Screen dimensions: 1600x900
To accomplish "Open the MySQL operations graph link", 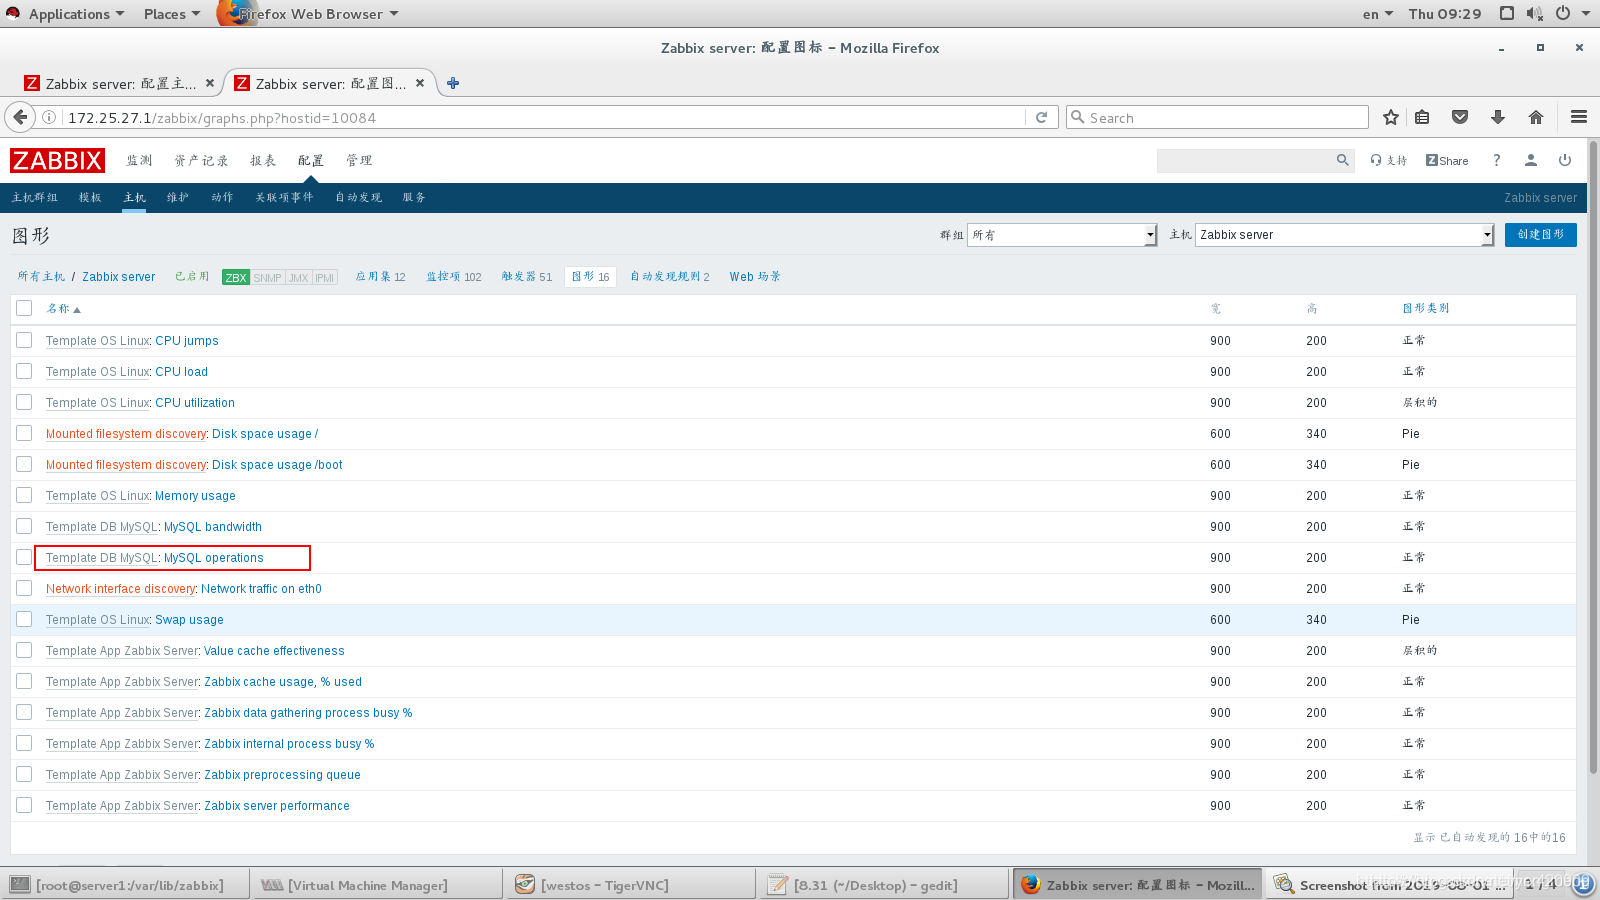I will [214, 557].
